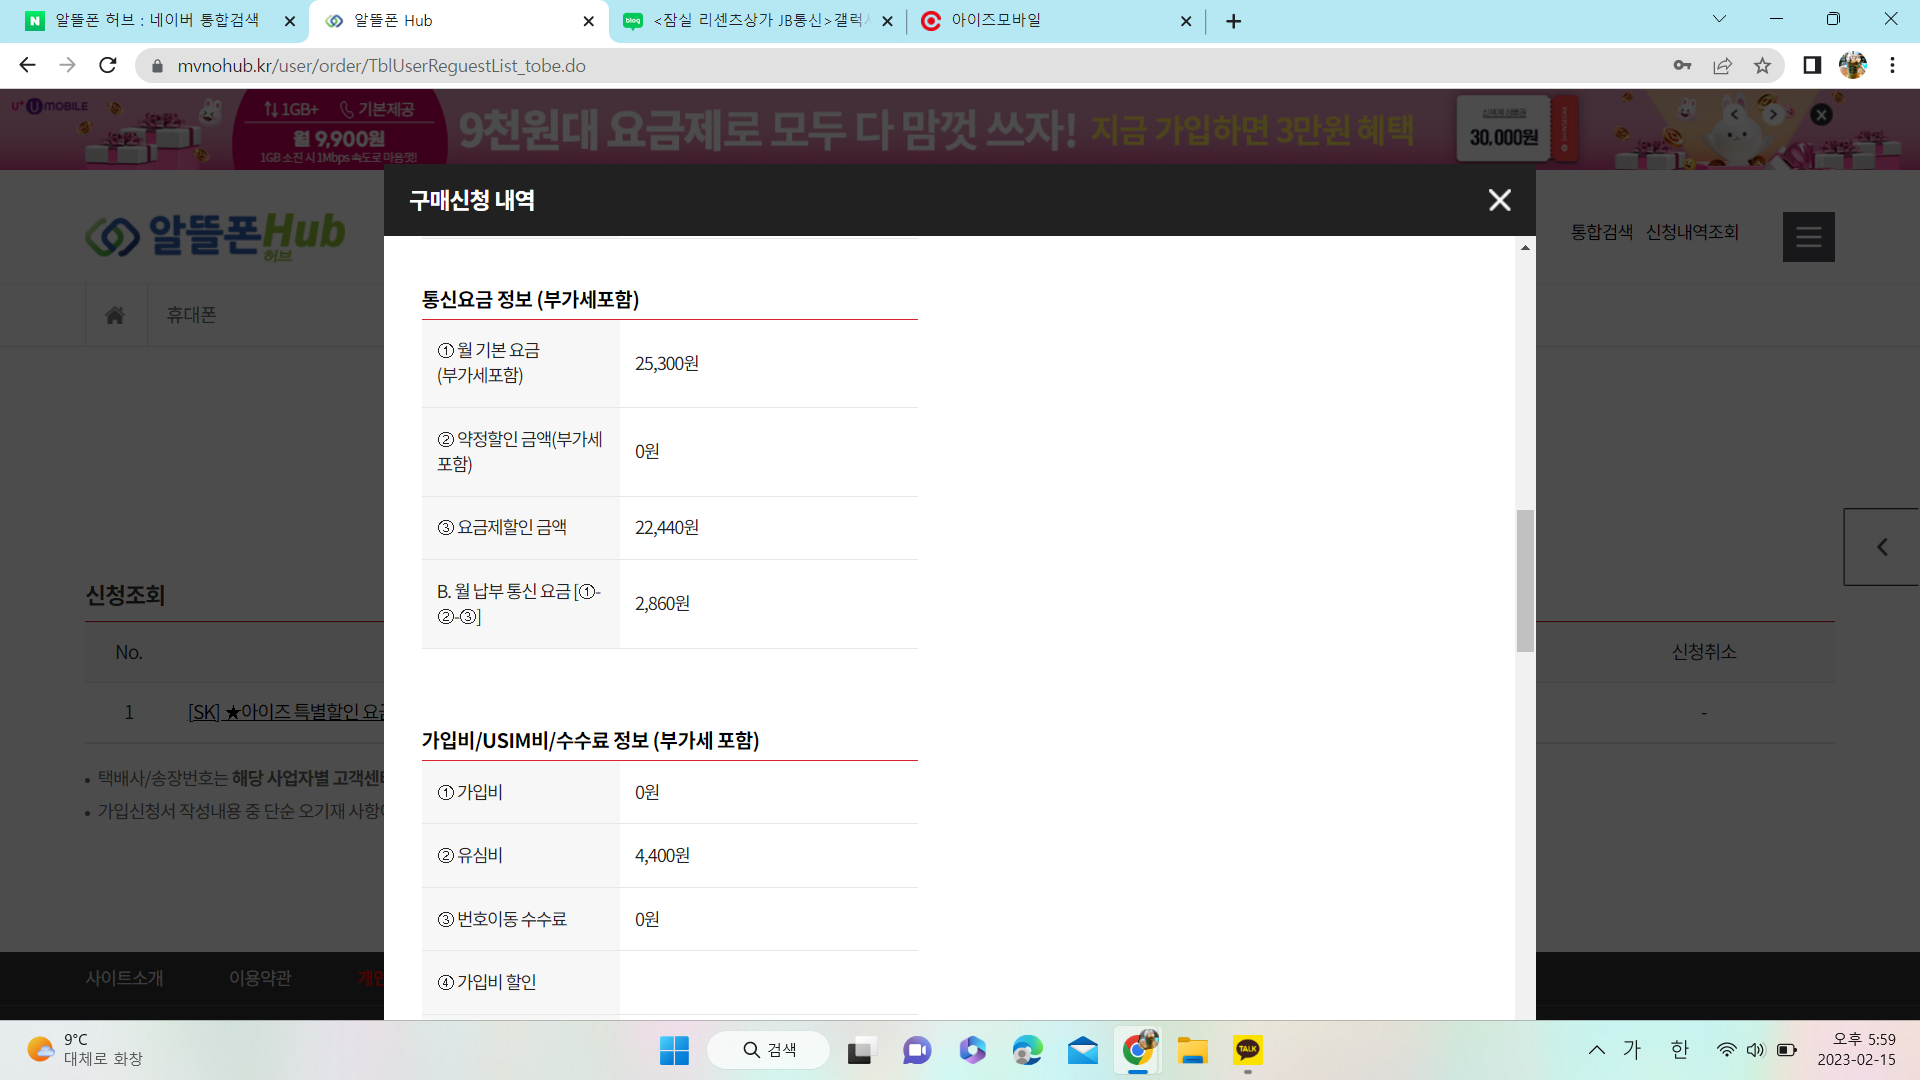Open KakaoTalk from the taskbar

tap(1248, 1050)
